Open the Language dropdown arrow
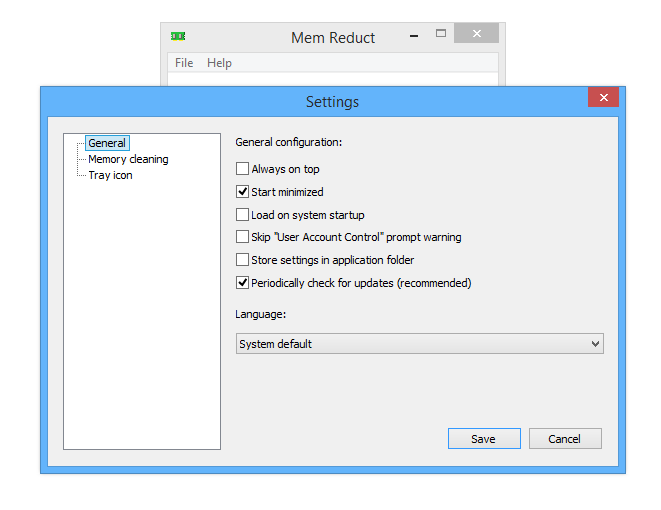Viewport: 661px width, 510px height. pyautogui.click(x=595, y=344)
